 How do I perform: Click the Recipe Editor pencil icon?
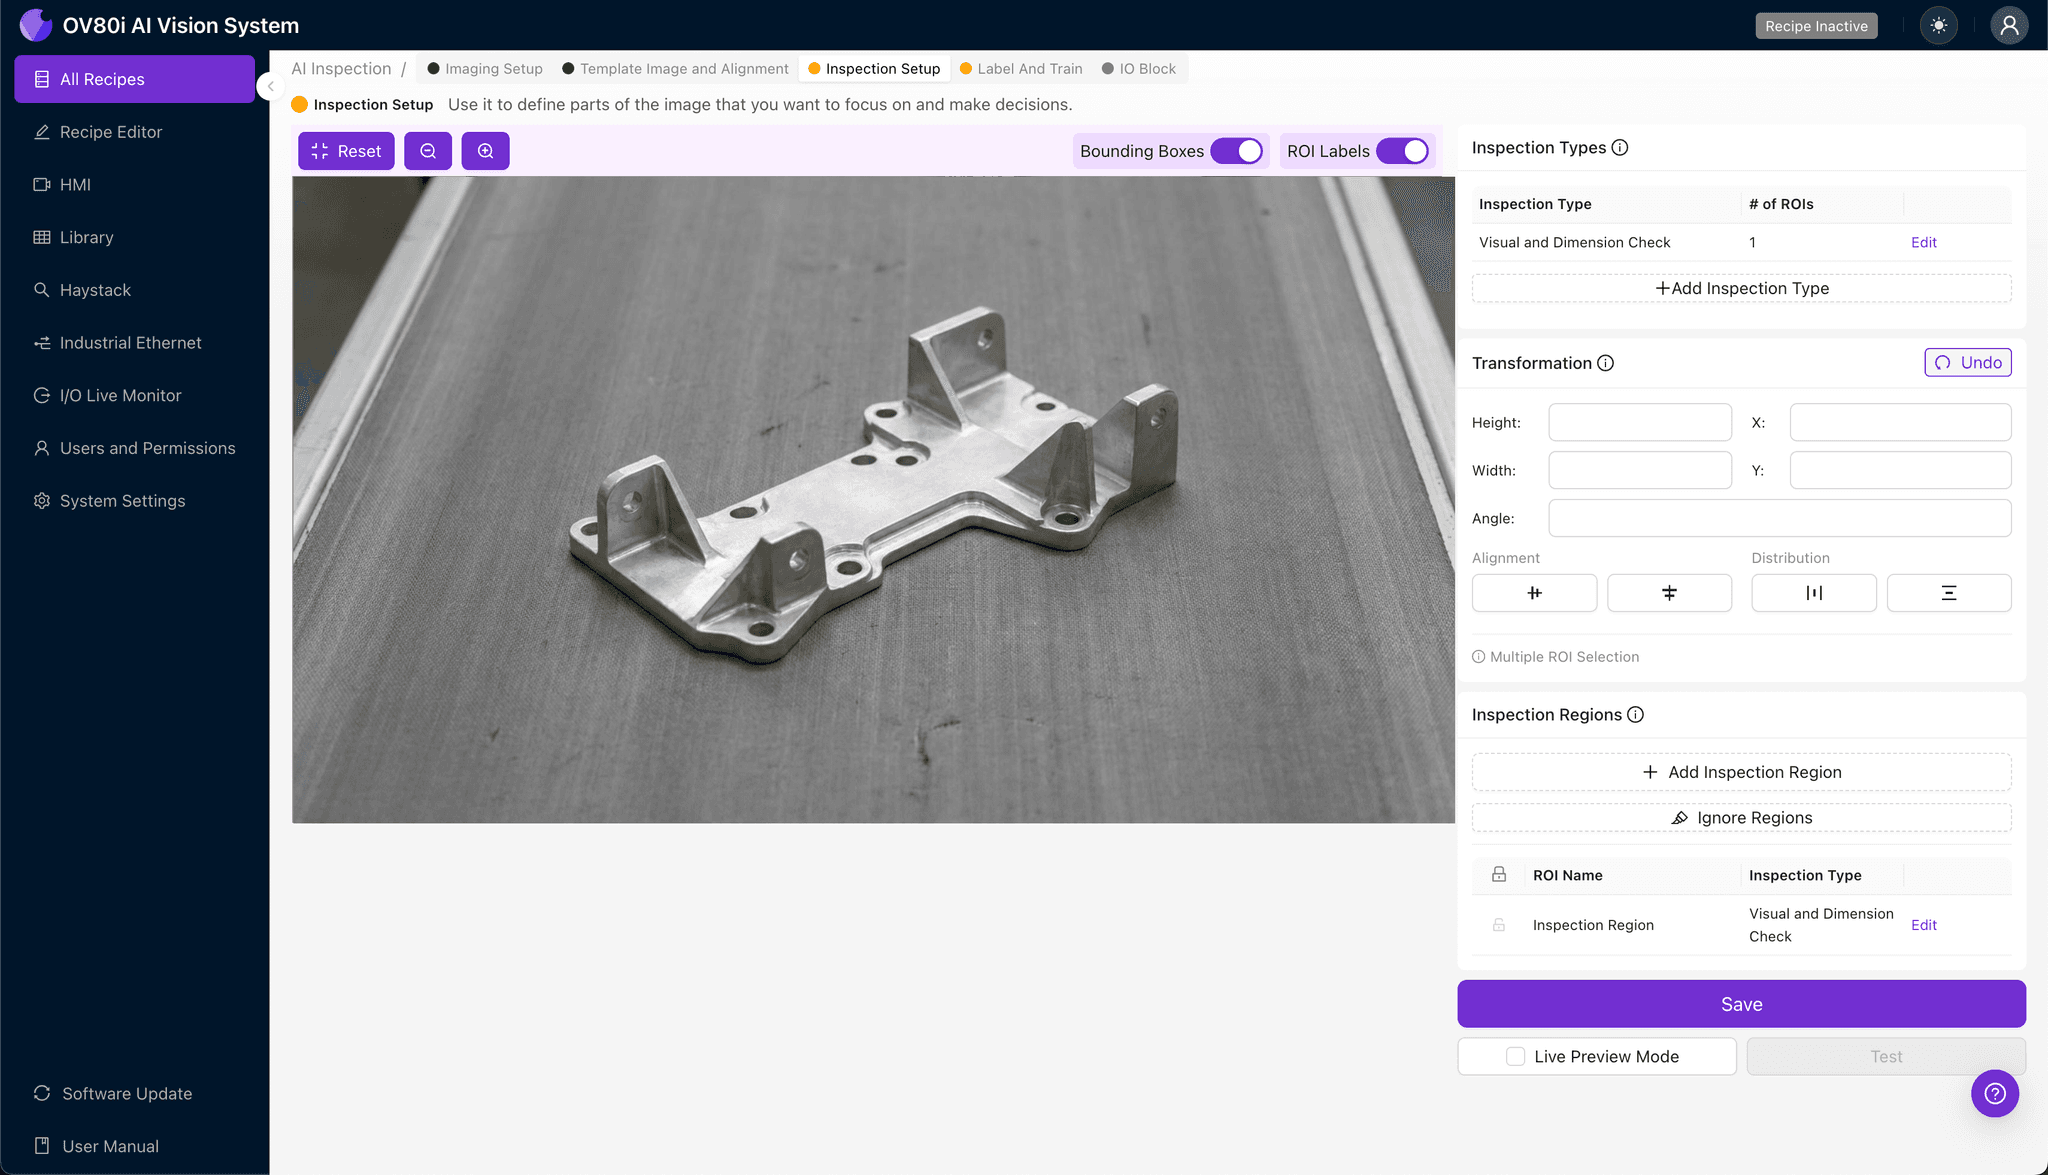[42, 132]
